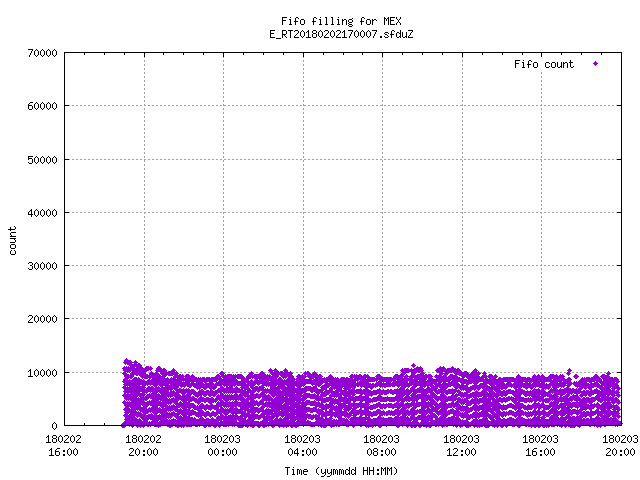Click the x-axis tick 180203 00:00
The height and width of the screenshot is (480, 640).
(x=222, y=445)
